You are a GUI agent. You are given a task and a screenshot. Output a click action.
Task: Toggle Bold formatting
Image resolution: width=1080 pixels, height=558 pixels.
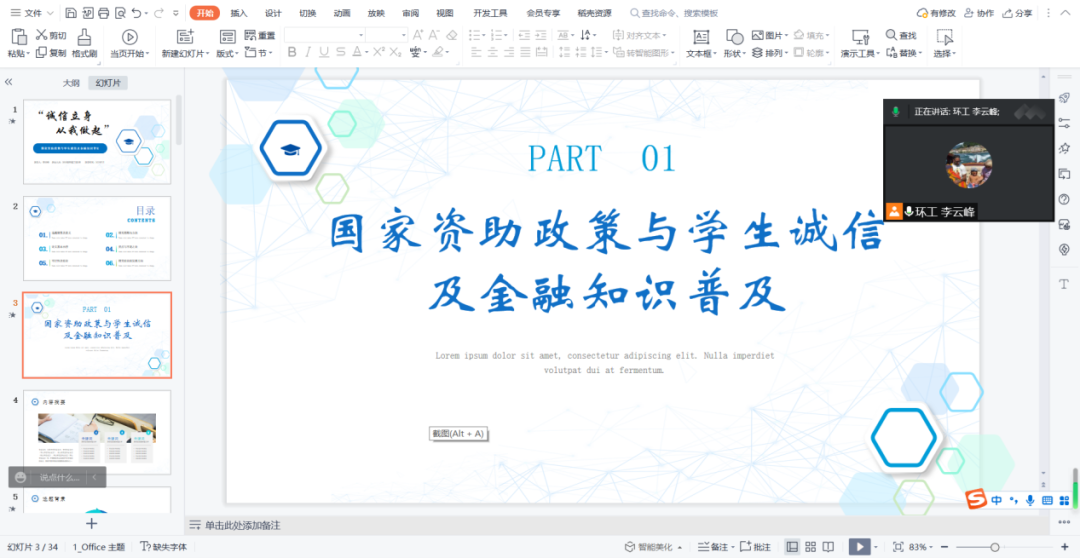(x=291, y=52)
